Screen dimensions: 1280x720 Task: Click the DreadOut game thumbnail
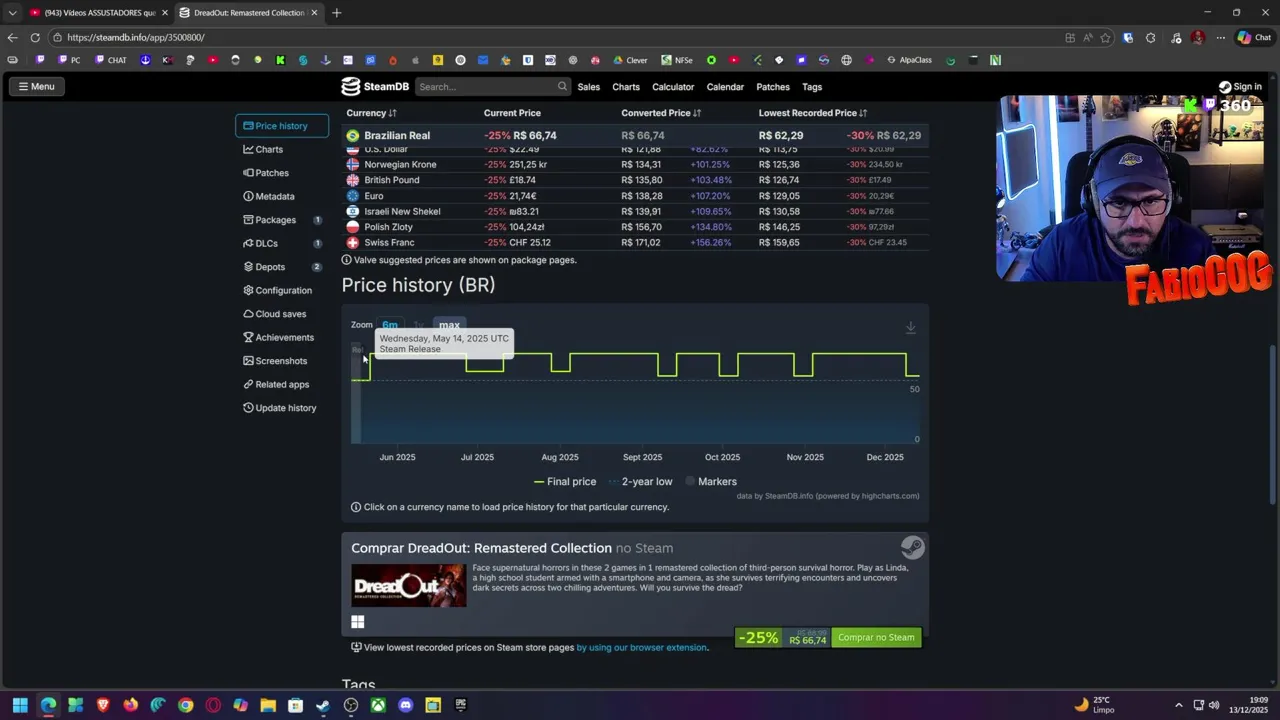pyautogui.click(x=408, y=585)
